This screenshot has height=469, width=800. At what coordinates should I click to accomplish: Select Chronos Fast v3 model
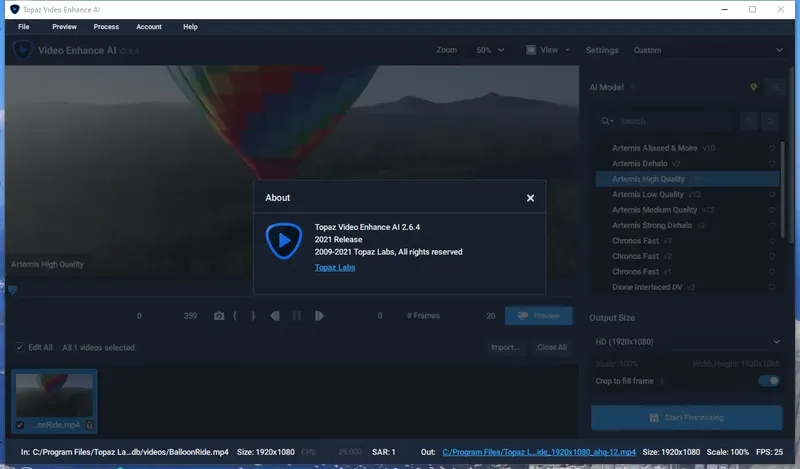pyautogui.click(x=687, y=241)
